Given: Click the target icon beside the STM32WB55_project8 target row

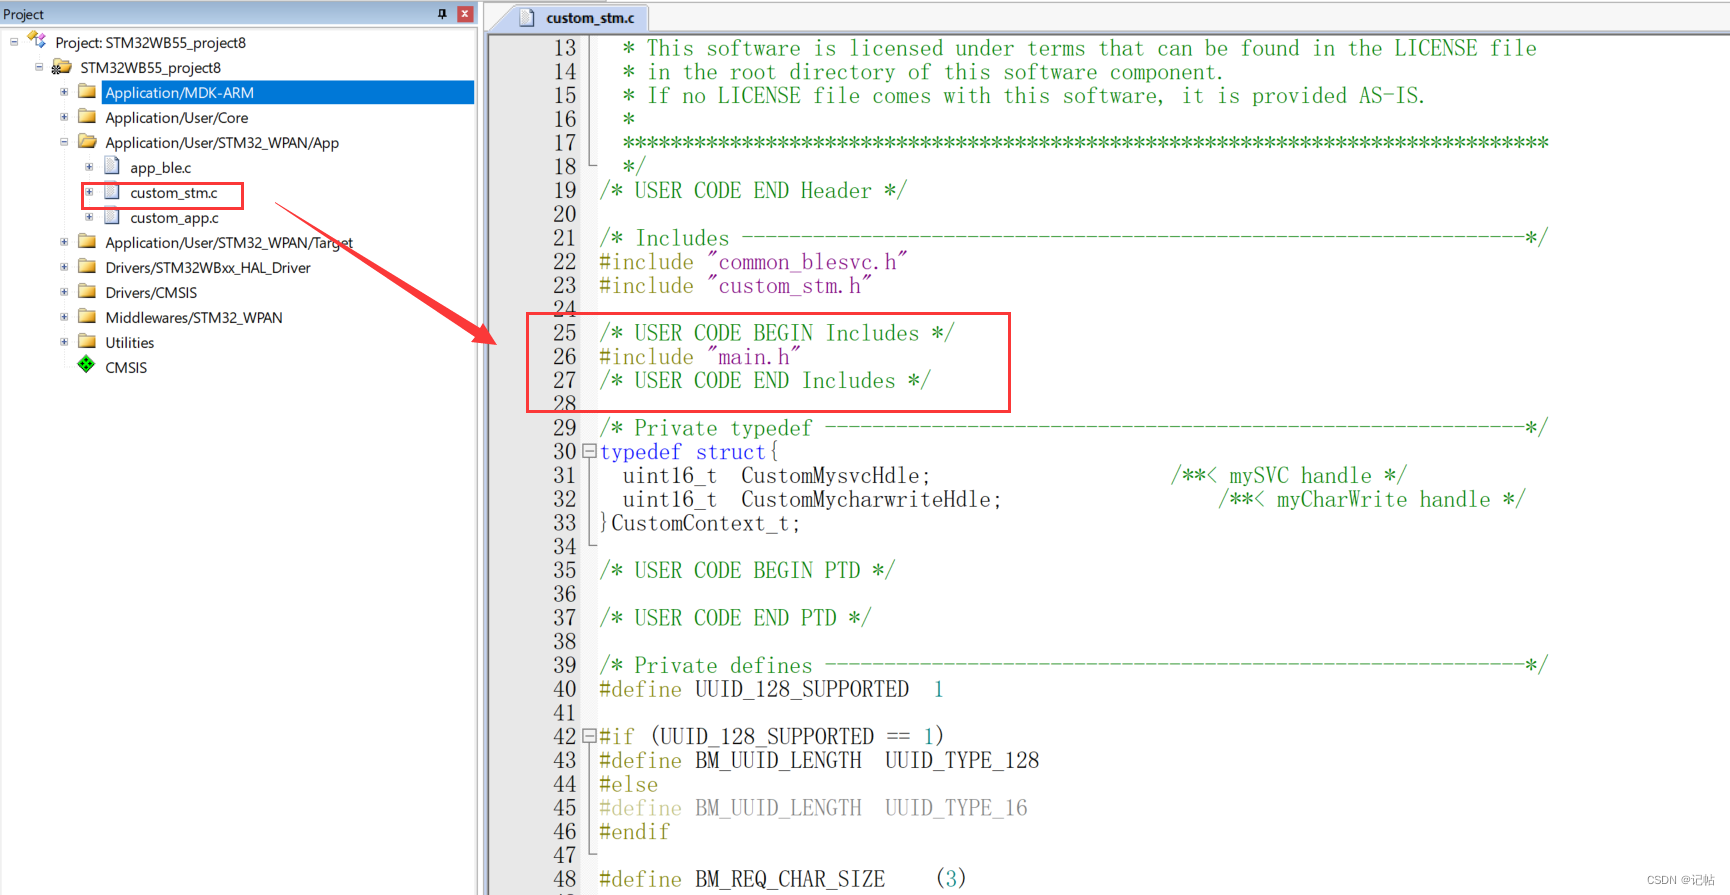Looking at the screenshot, I should pyautogui.click(x=62, y=67).
